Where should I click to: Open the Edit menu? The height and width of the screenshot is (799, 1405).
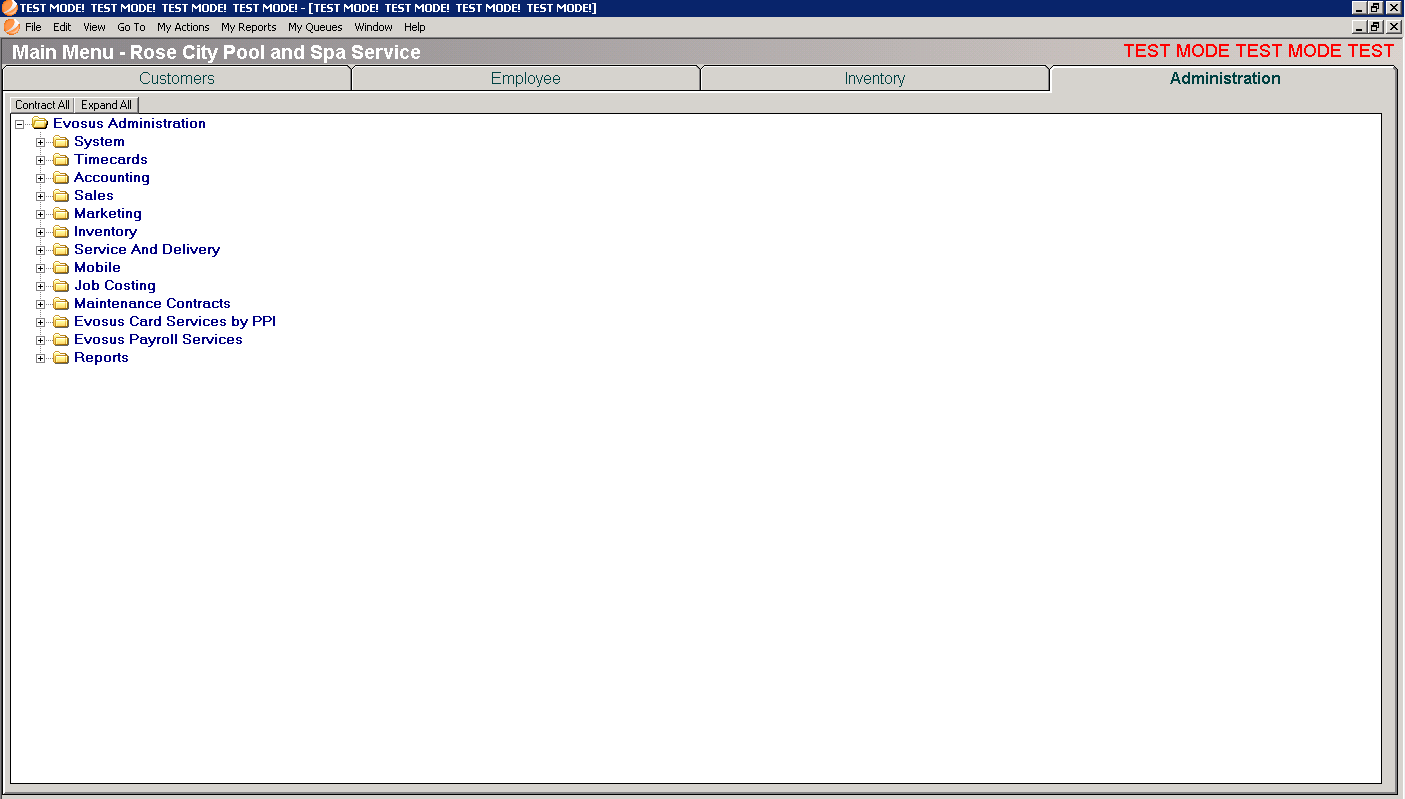click(62, 27)
